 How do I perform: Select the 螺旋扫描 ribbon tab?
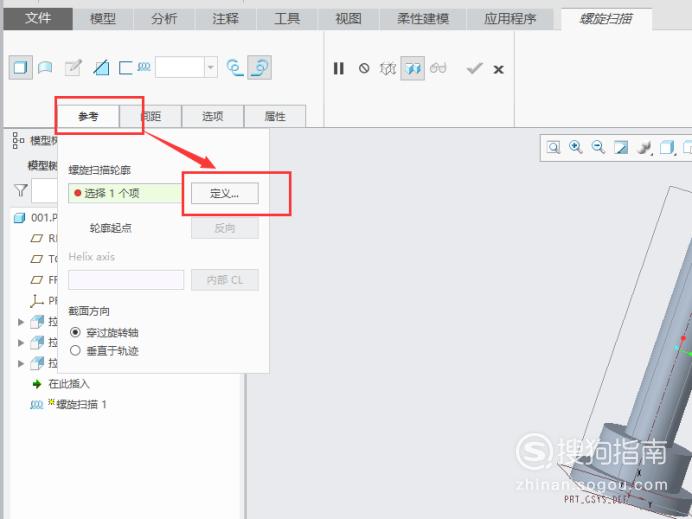coord(606,19)
